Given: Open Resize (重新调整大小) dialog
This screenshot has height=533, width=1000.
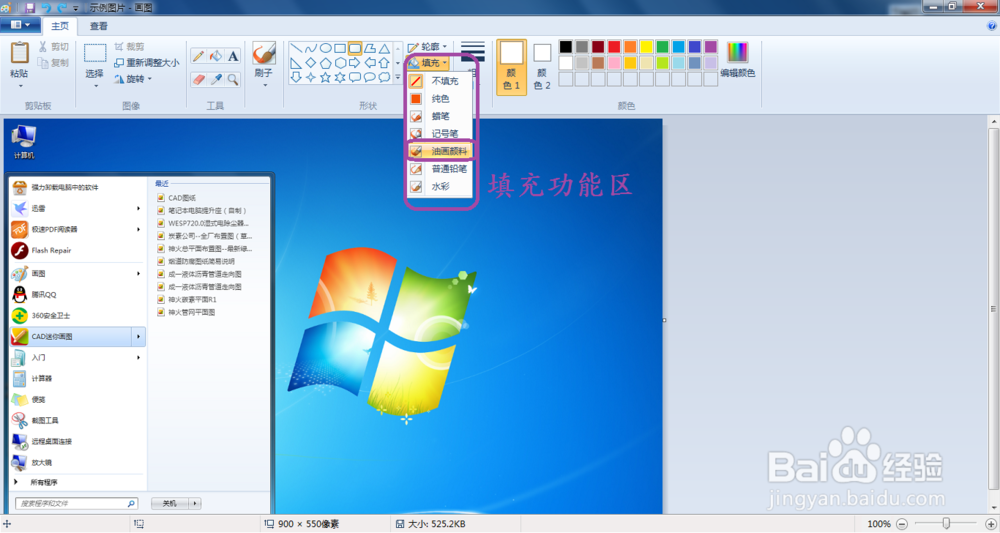Looking at the screenshot, I should (147, 62).
